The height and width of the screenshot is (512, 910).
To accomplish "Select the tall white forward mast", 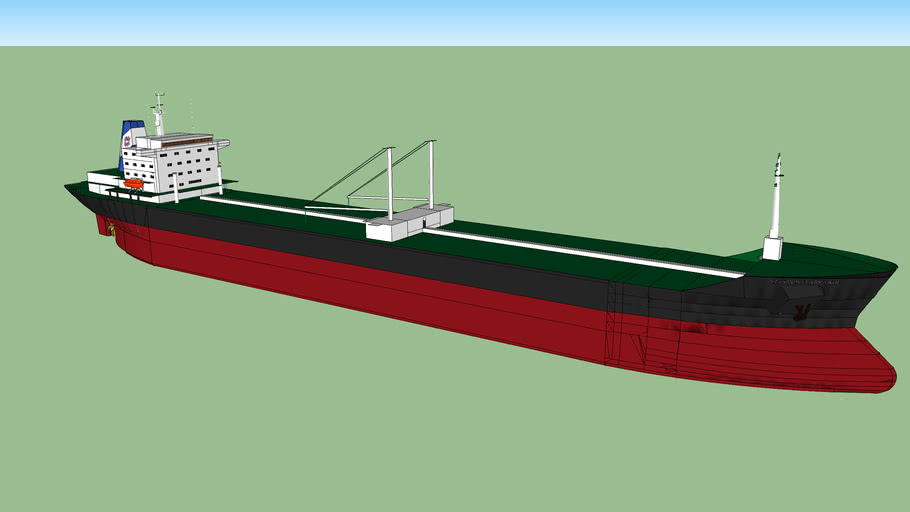I will pyautogui.click(x=776, y=200).
